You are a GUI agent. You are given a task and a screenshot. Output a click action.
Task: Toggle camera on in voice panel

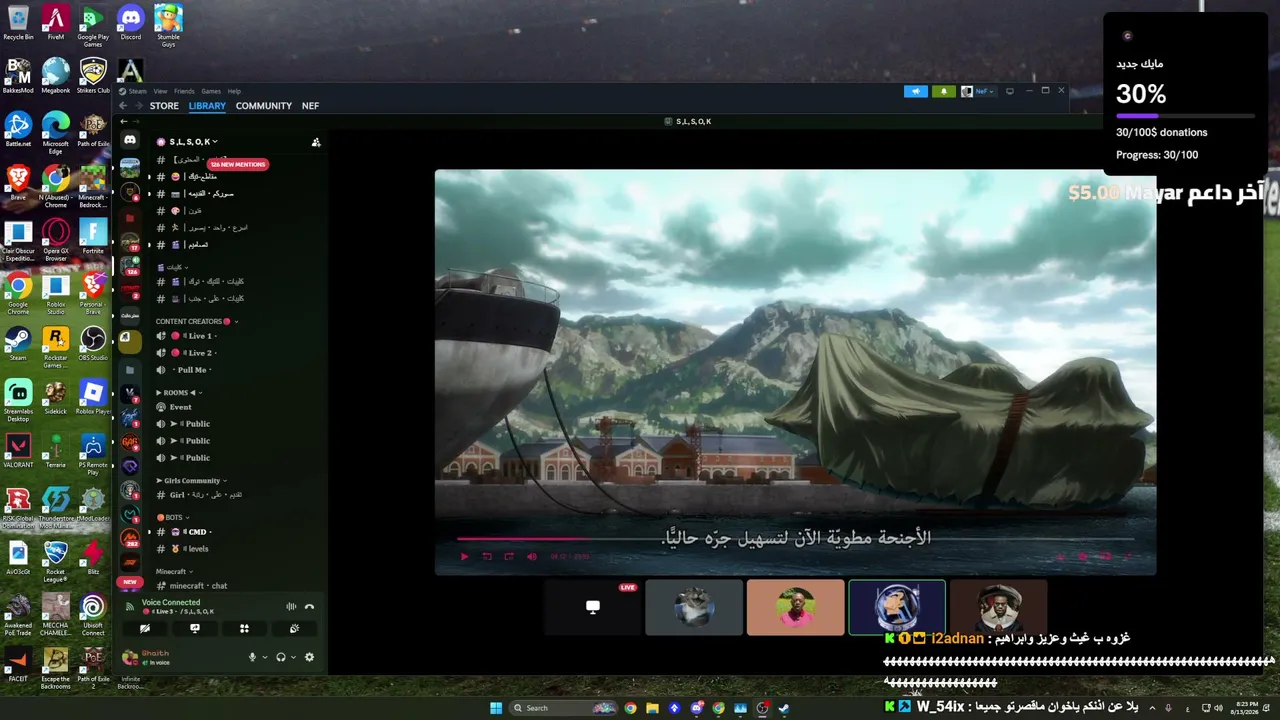click(x=145, y=629)
